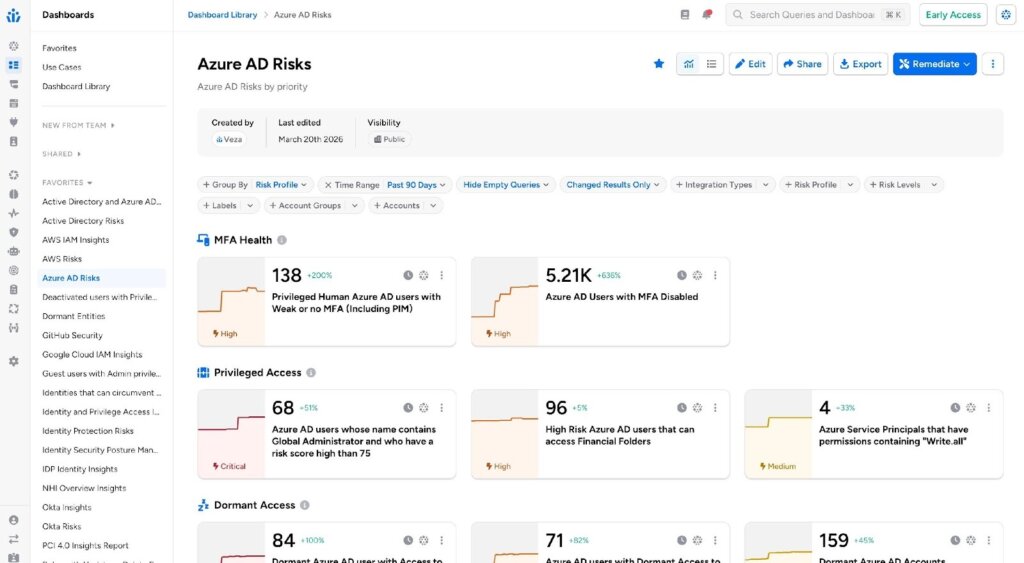Click the dashboard more options kebab button
This screenshot has width=1024, height=563.
pos(992,64)
